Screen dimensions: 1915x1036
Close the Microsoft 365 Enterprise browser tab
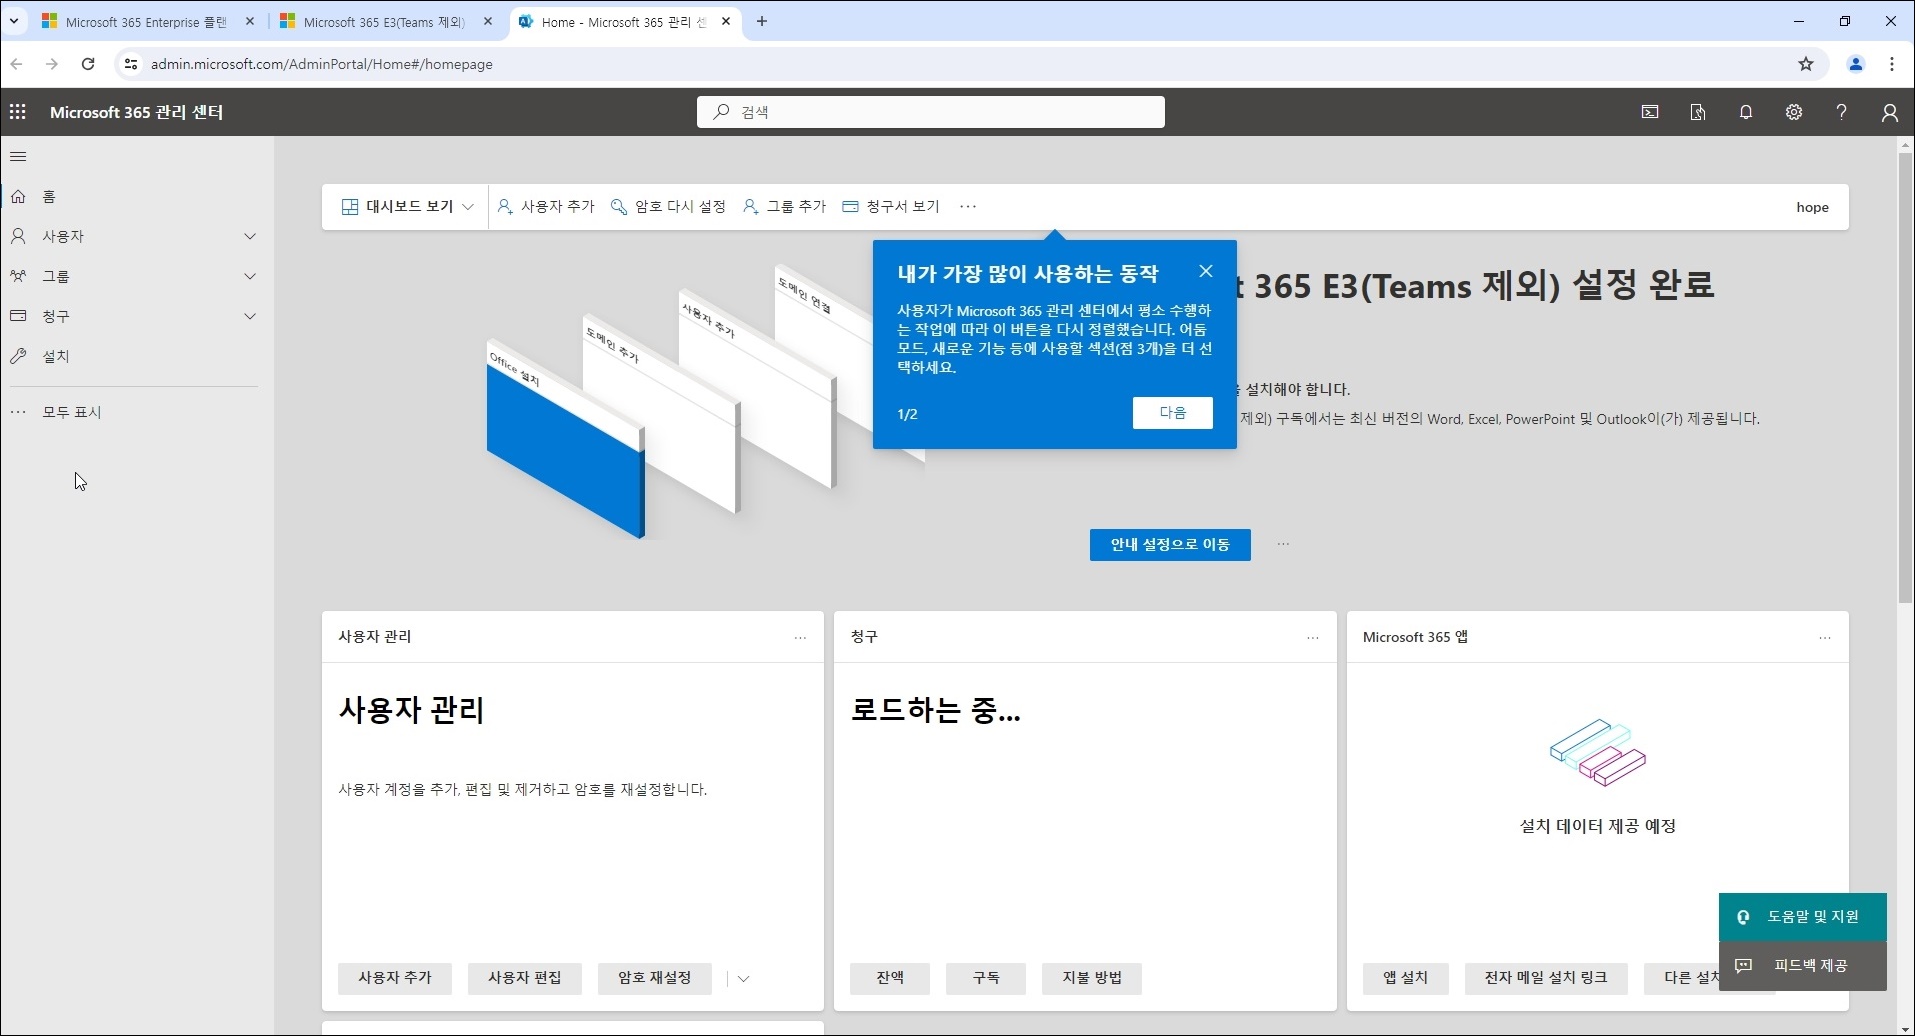coord(250,21)
